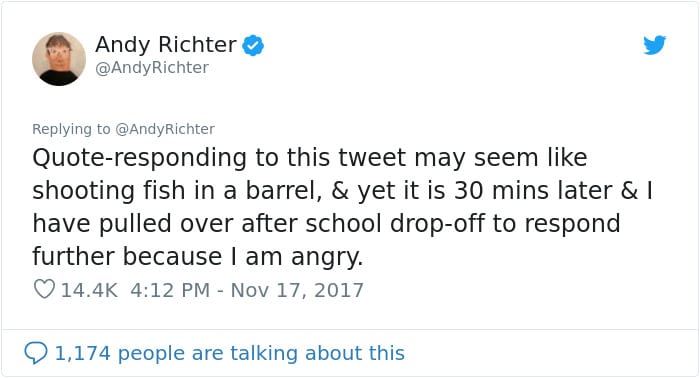Click the @AndyRichter handle below the name
Screen dimensions: 700x378
click(x=152, y=68)
